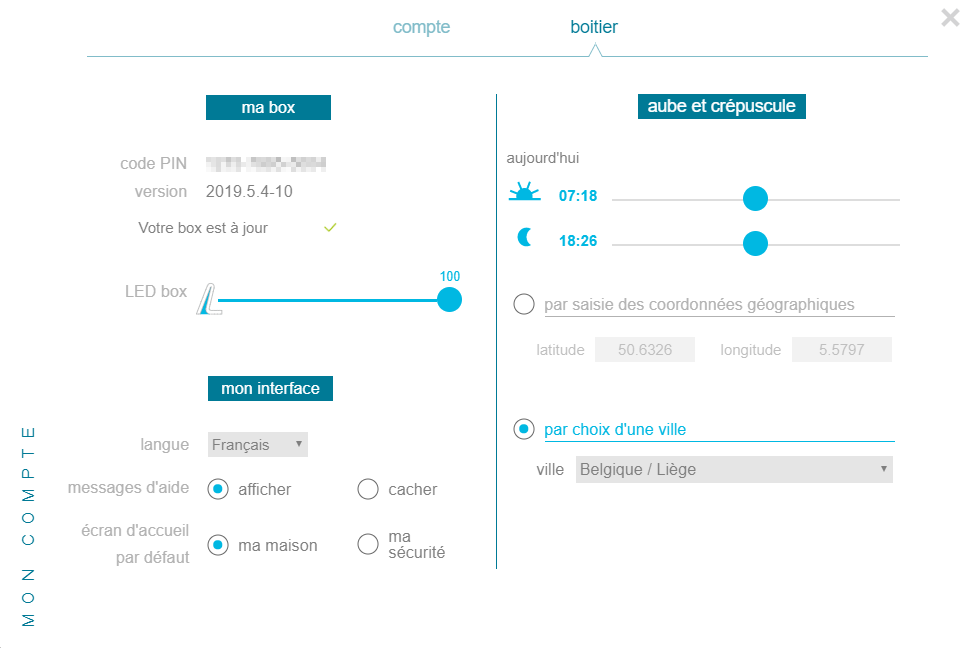Click the 'ma box' section header

click(x=268, y=107)
